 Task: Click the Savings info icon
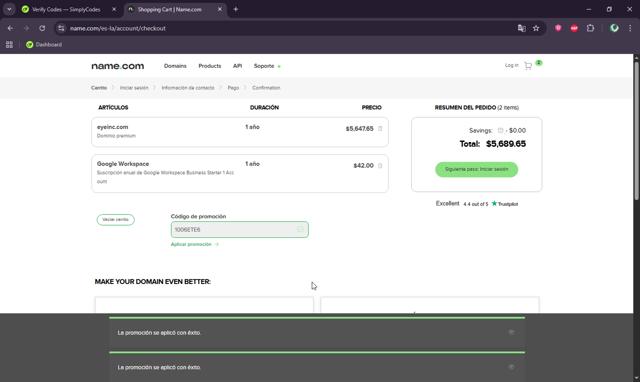[x=500, y=131]
